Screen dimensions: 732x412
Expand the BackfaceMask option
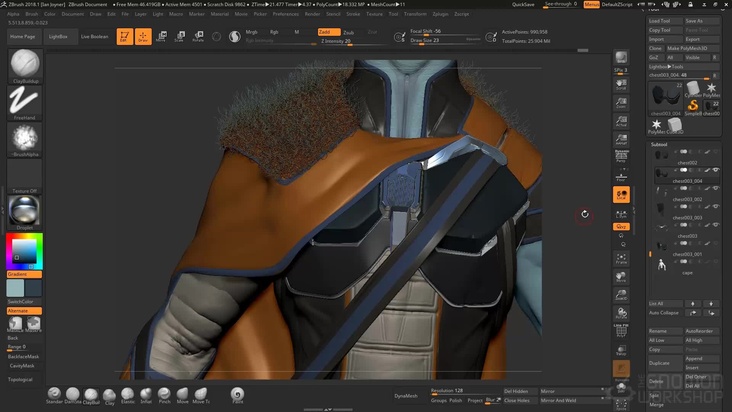point(23,356)
